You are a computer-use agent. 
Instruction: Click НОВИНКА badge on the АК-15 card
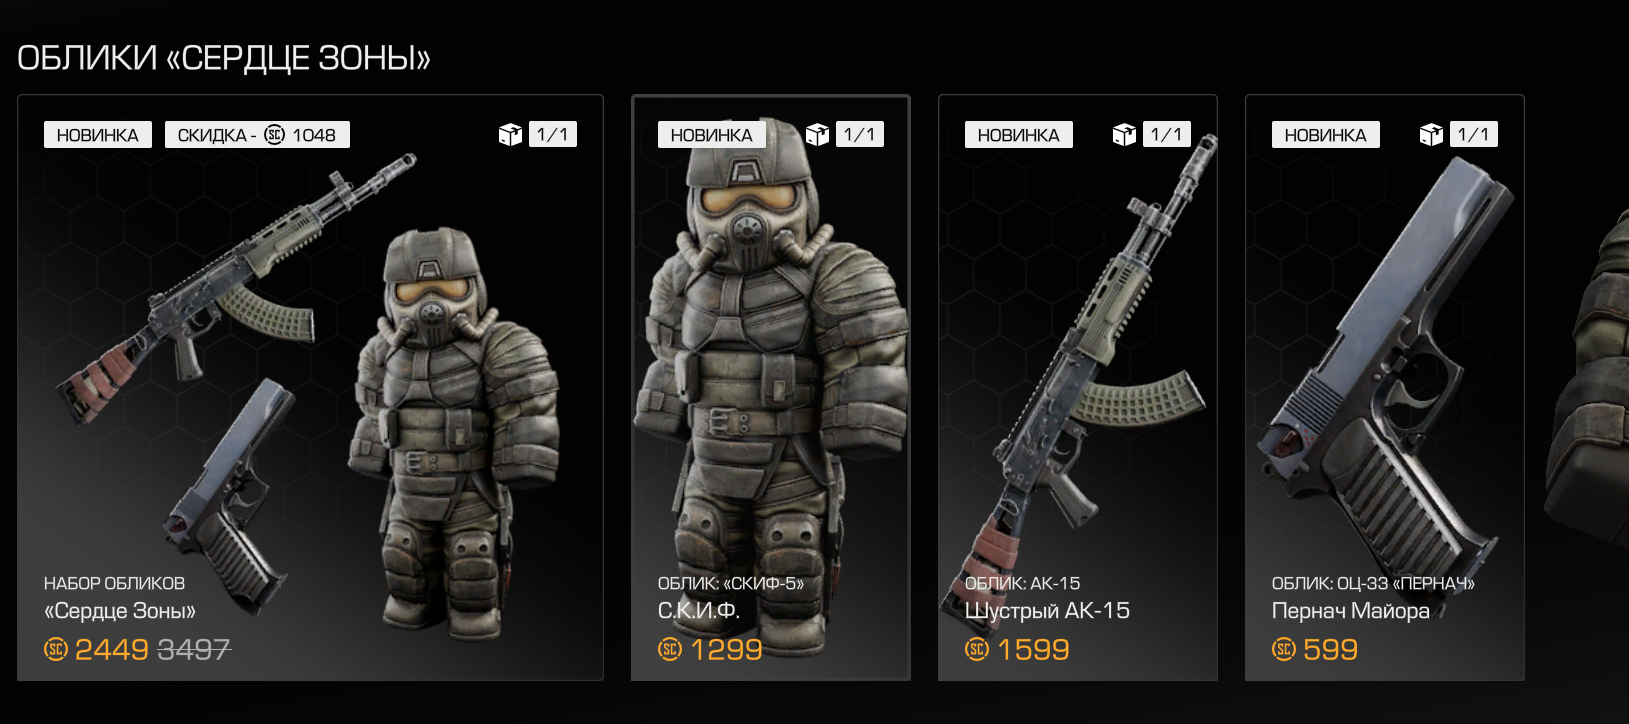(1018, 135)
